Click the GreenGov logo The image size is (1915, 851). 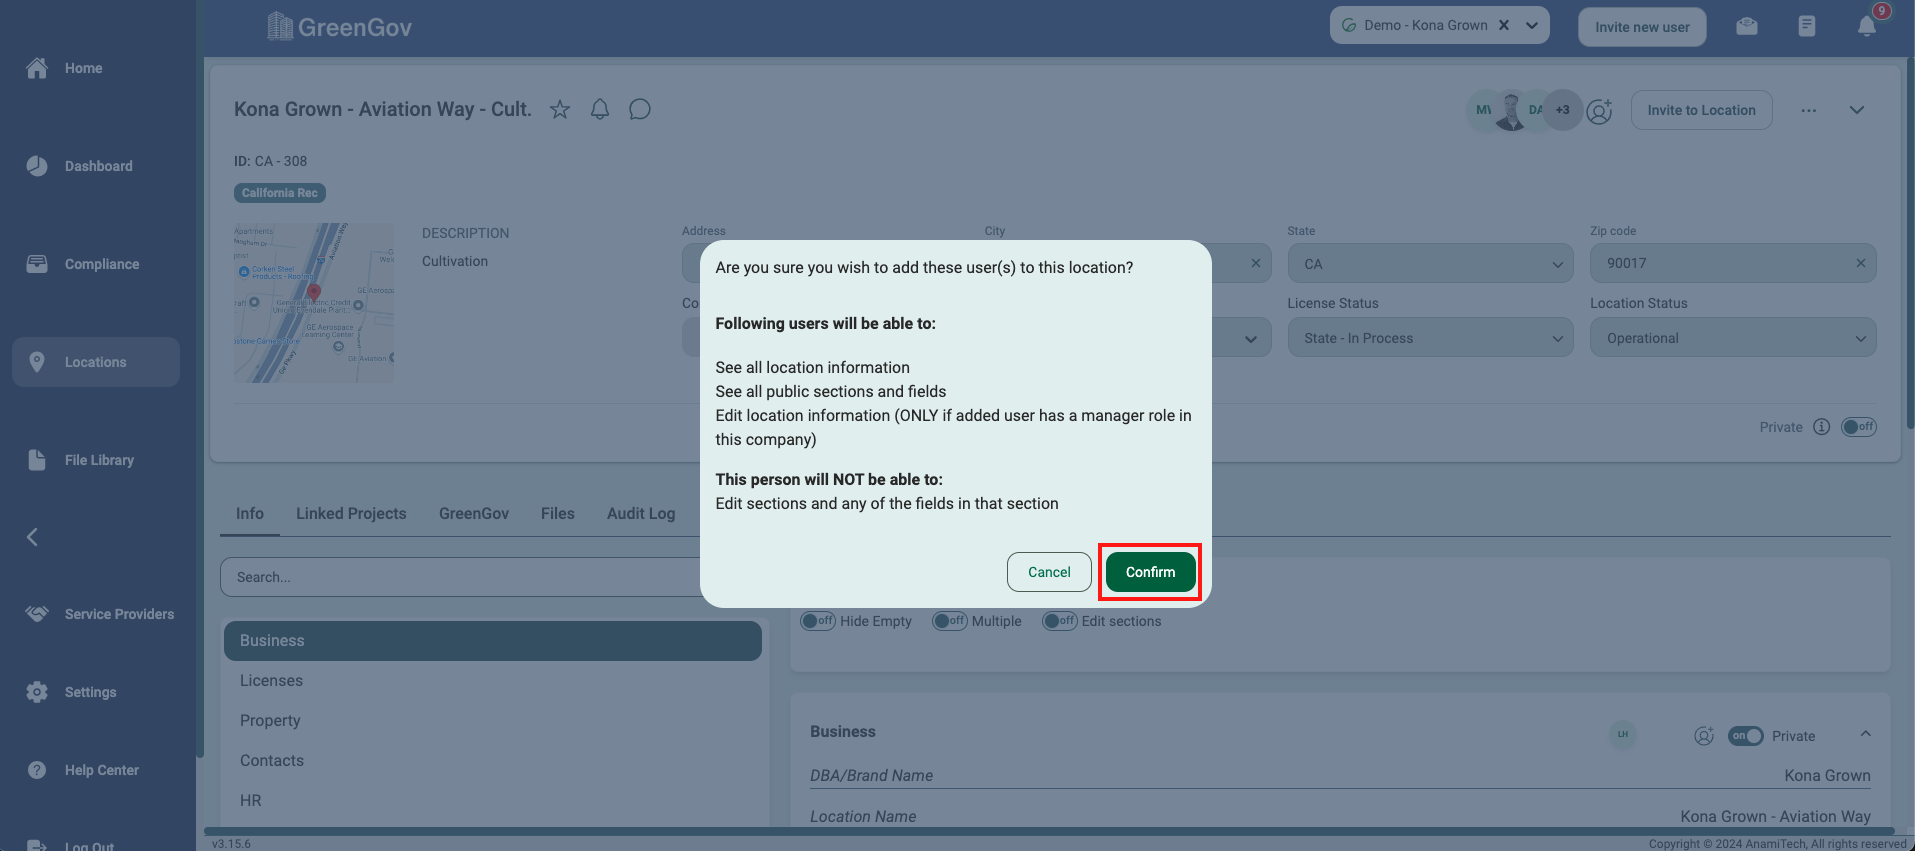340,27
